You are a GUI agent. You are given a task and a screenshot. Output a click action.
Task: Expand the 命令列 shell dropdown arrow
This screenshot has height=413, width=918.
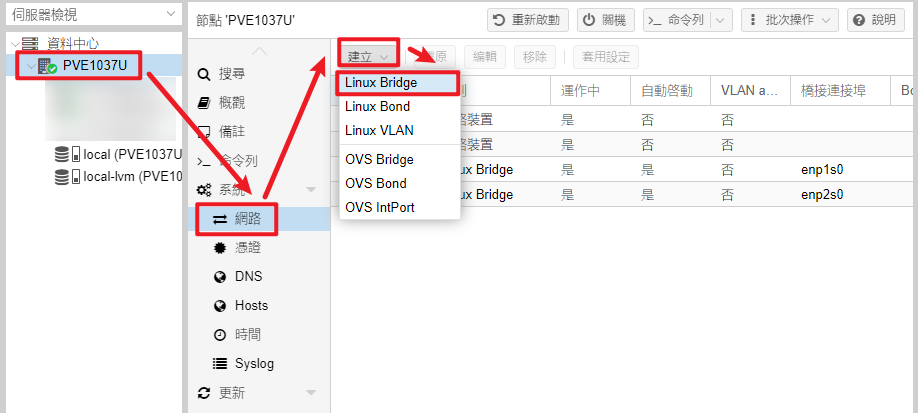point(722,20)
